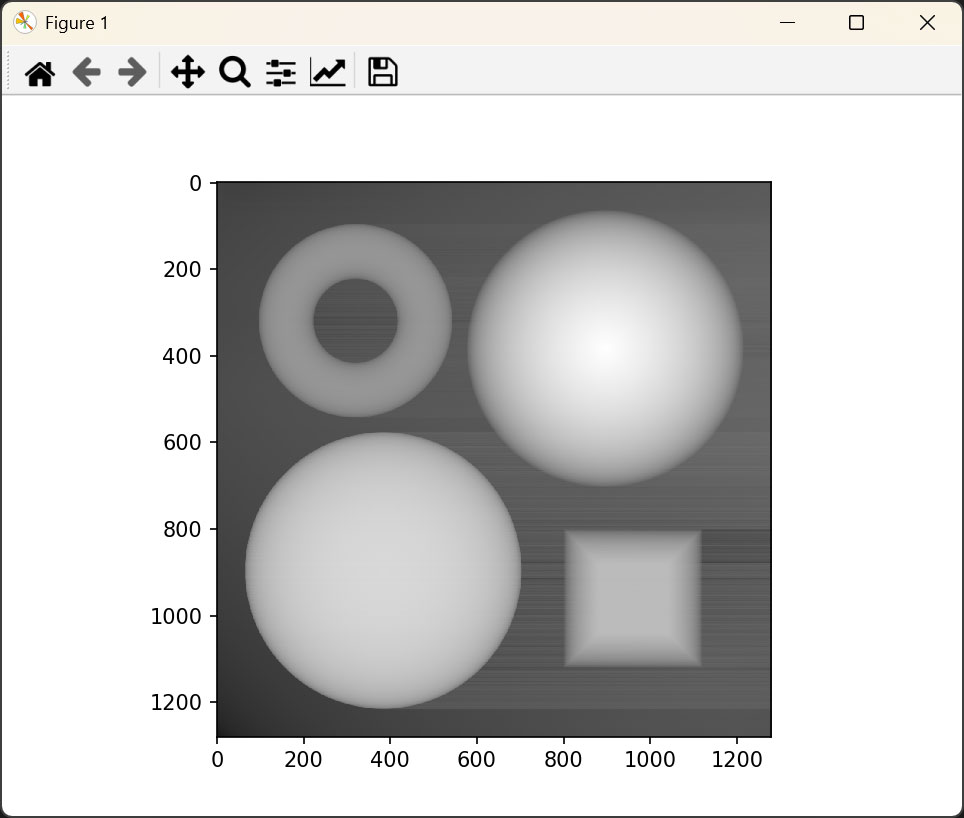Image resolution: width=964 pixels, height=818 pixels.
Task: Maximize the Figure 1 window
Action: [x=856, y=23]
